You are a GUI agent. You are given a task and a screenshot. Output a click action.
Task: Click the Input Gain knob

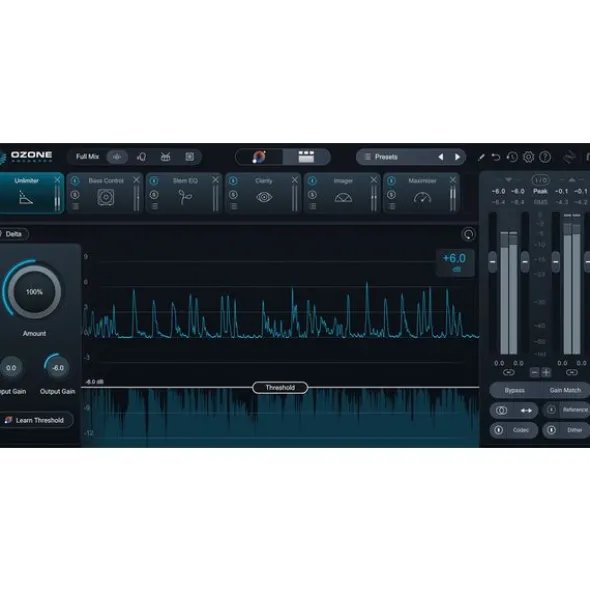tap(11, 368)
